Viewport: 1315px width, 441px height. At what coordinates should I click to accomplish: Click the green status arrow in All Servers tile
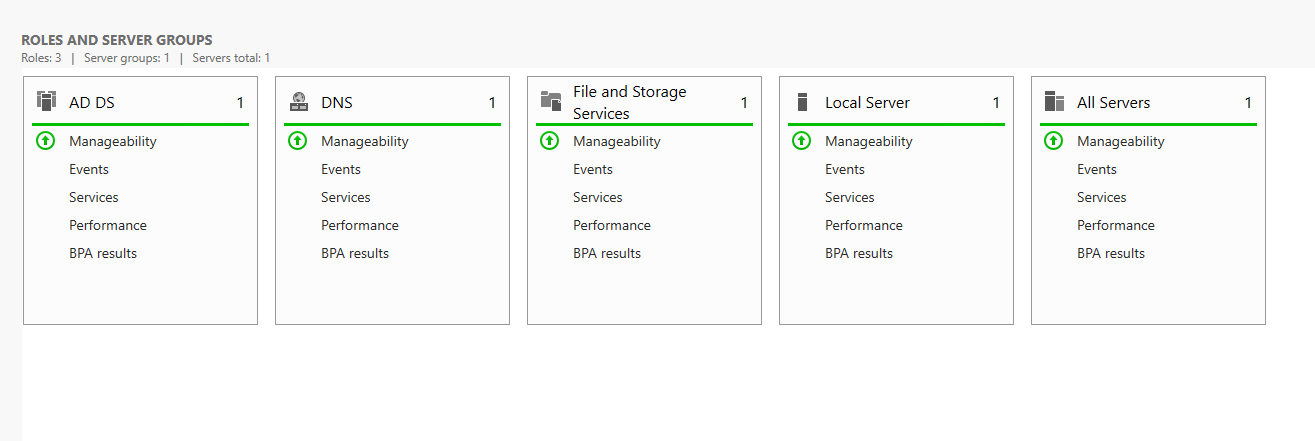1053,141
